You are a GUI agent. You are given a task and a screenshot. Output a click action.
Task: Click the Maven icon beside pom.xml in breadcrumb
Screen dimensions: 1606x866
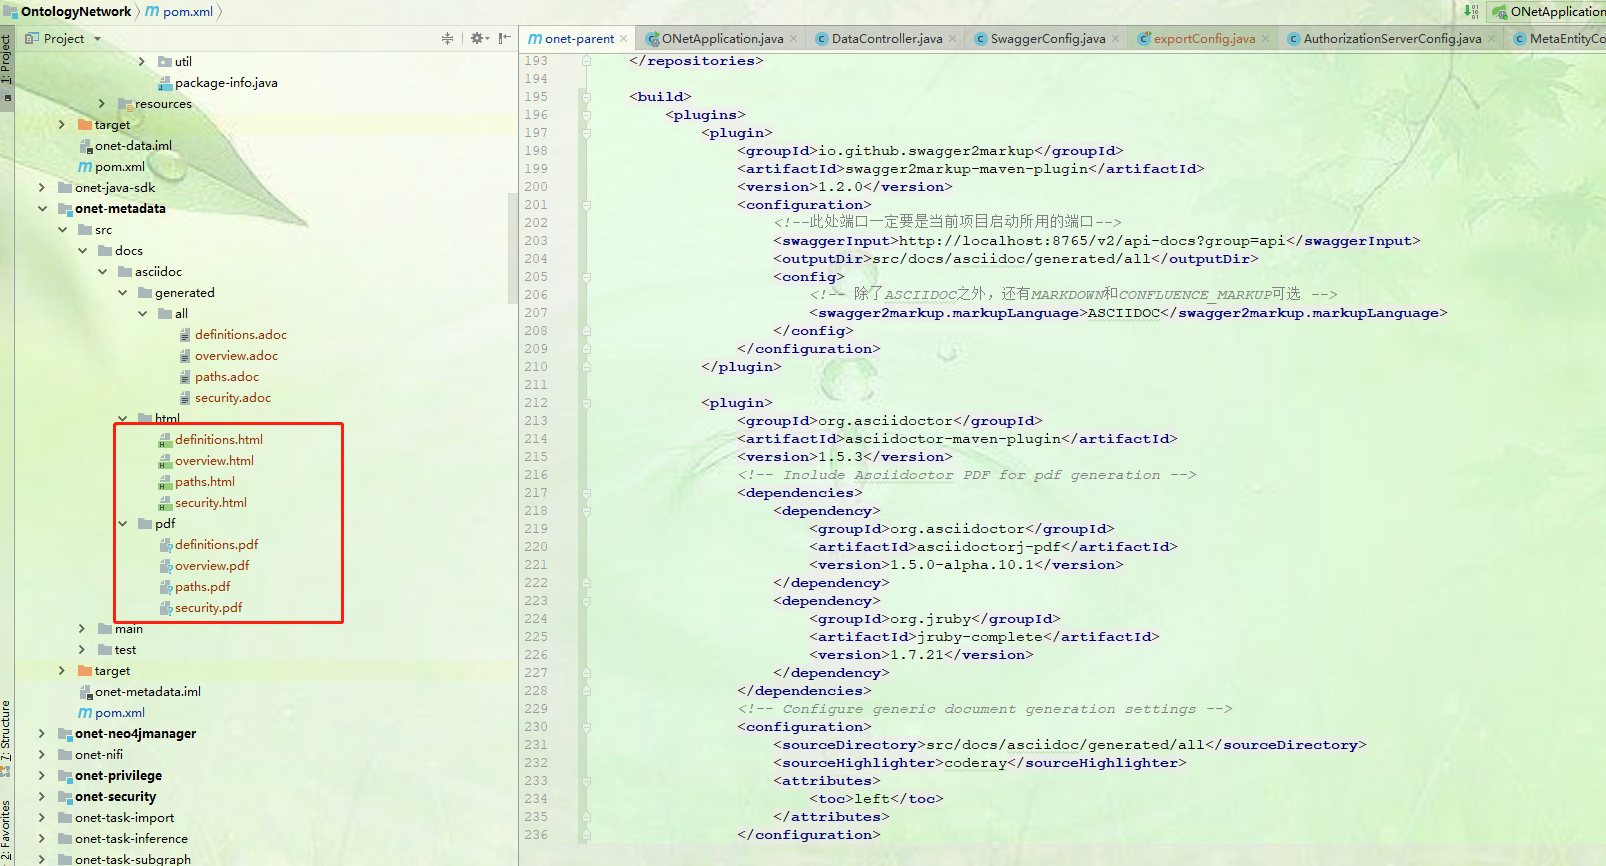152,11
